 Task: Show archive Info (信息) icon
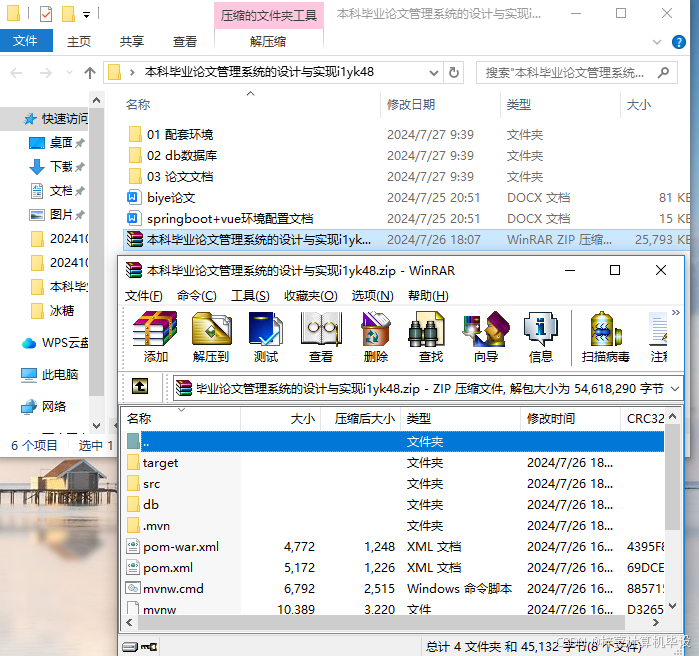[x=541, y=336]
